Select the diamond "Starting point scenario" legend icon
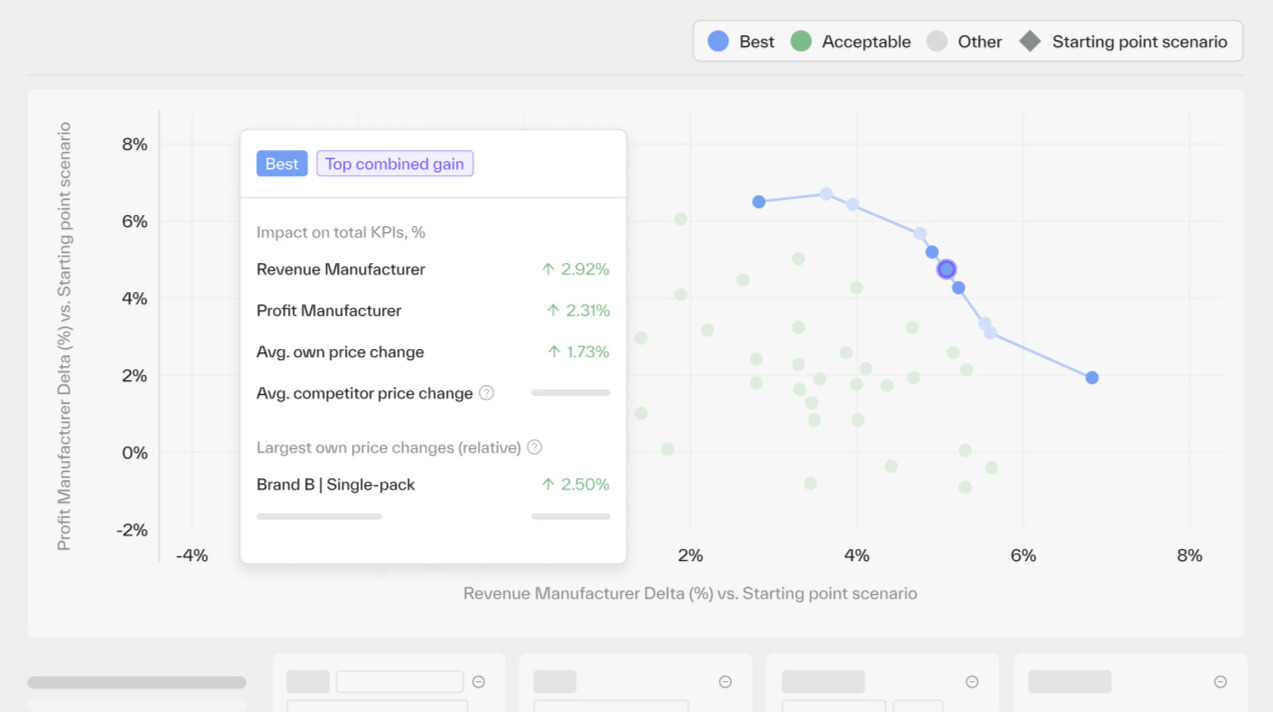1273x712 pixels. pyautogui.click(x=1029, y=41)
